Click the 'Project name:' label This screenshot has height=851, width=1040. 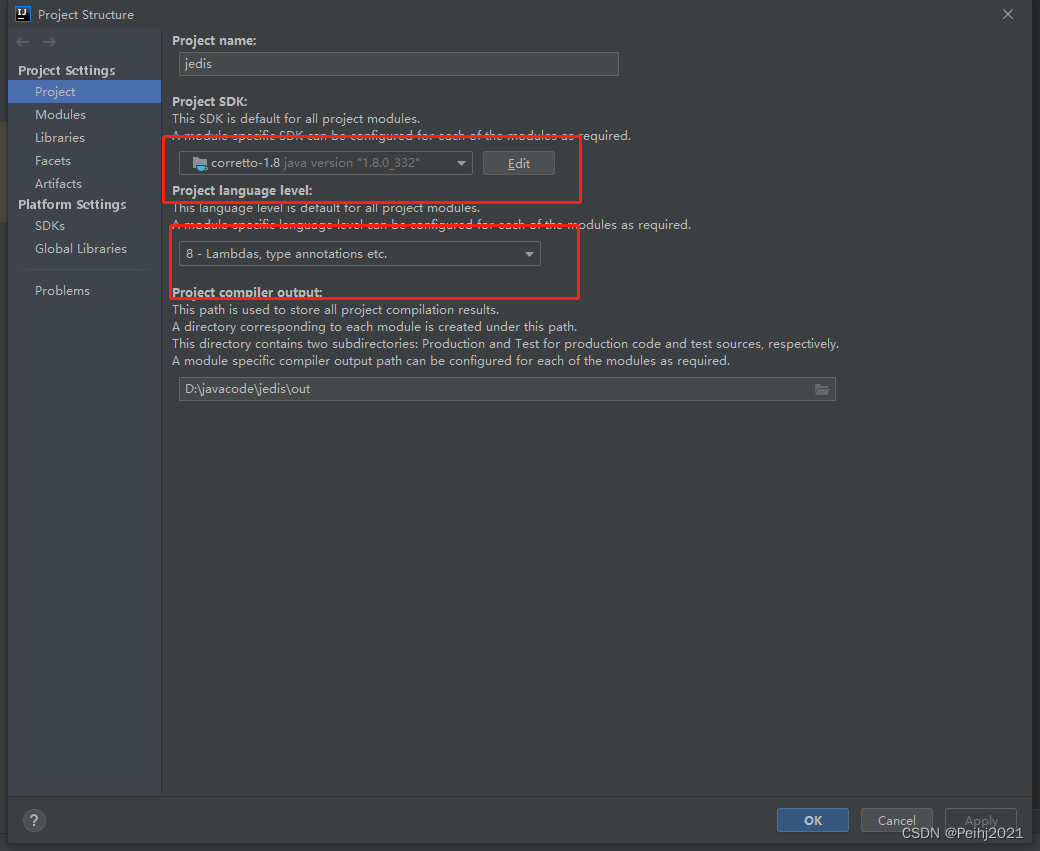coord(214,40)
